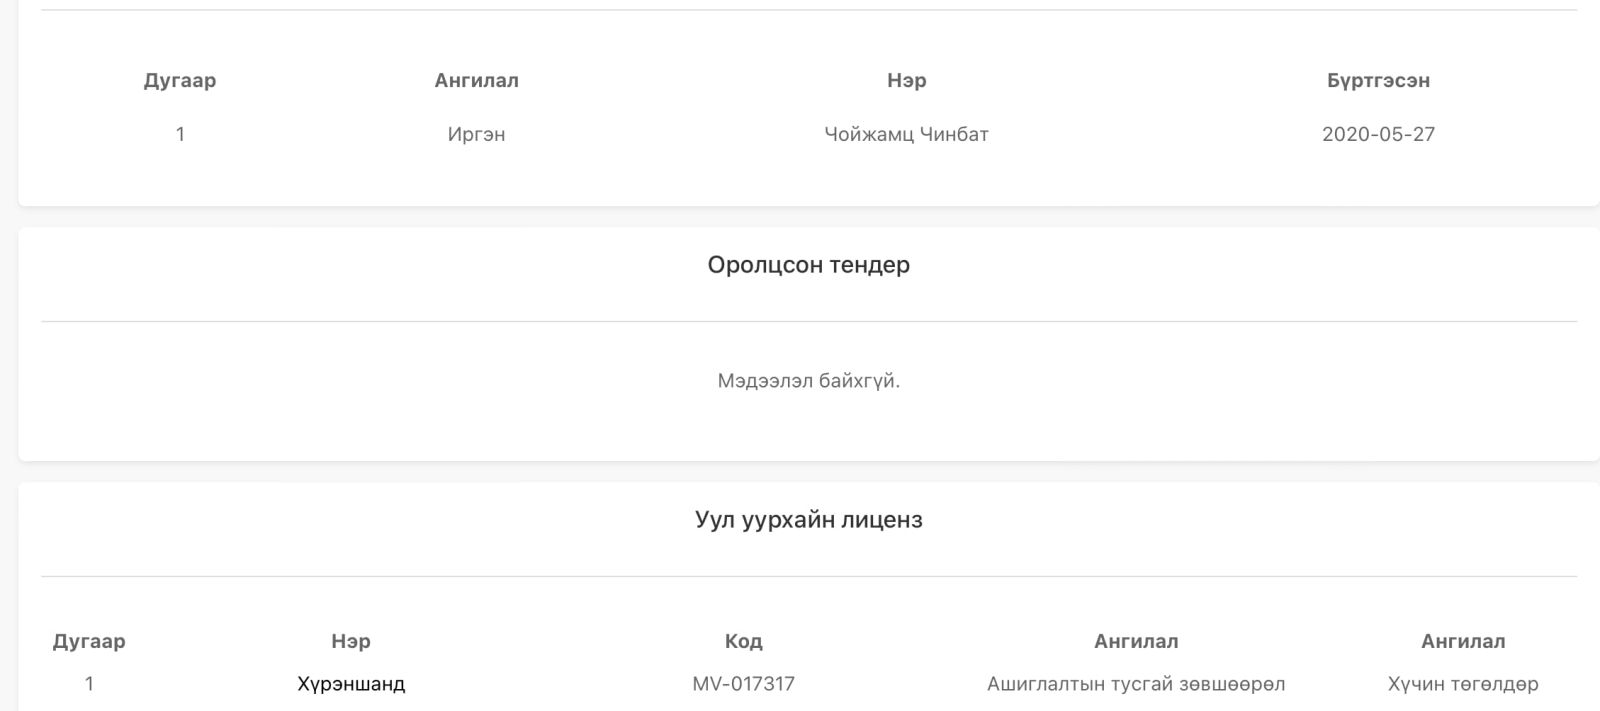Click the Уул уурхайн лиценз section title
The height and width of the screenshot is (711, 1600).
pos(808,520)
